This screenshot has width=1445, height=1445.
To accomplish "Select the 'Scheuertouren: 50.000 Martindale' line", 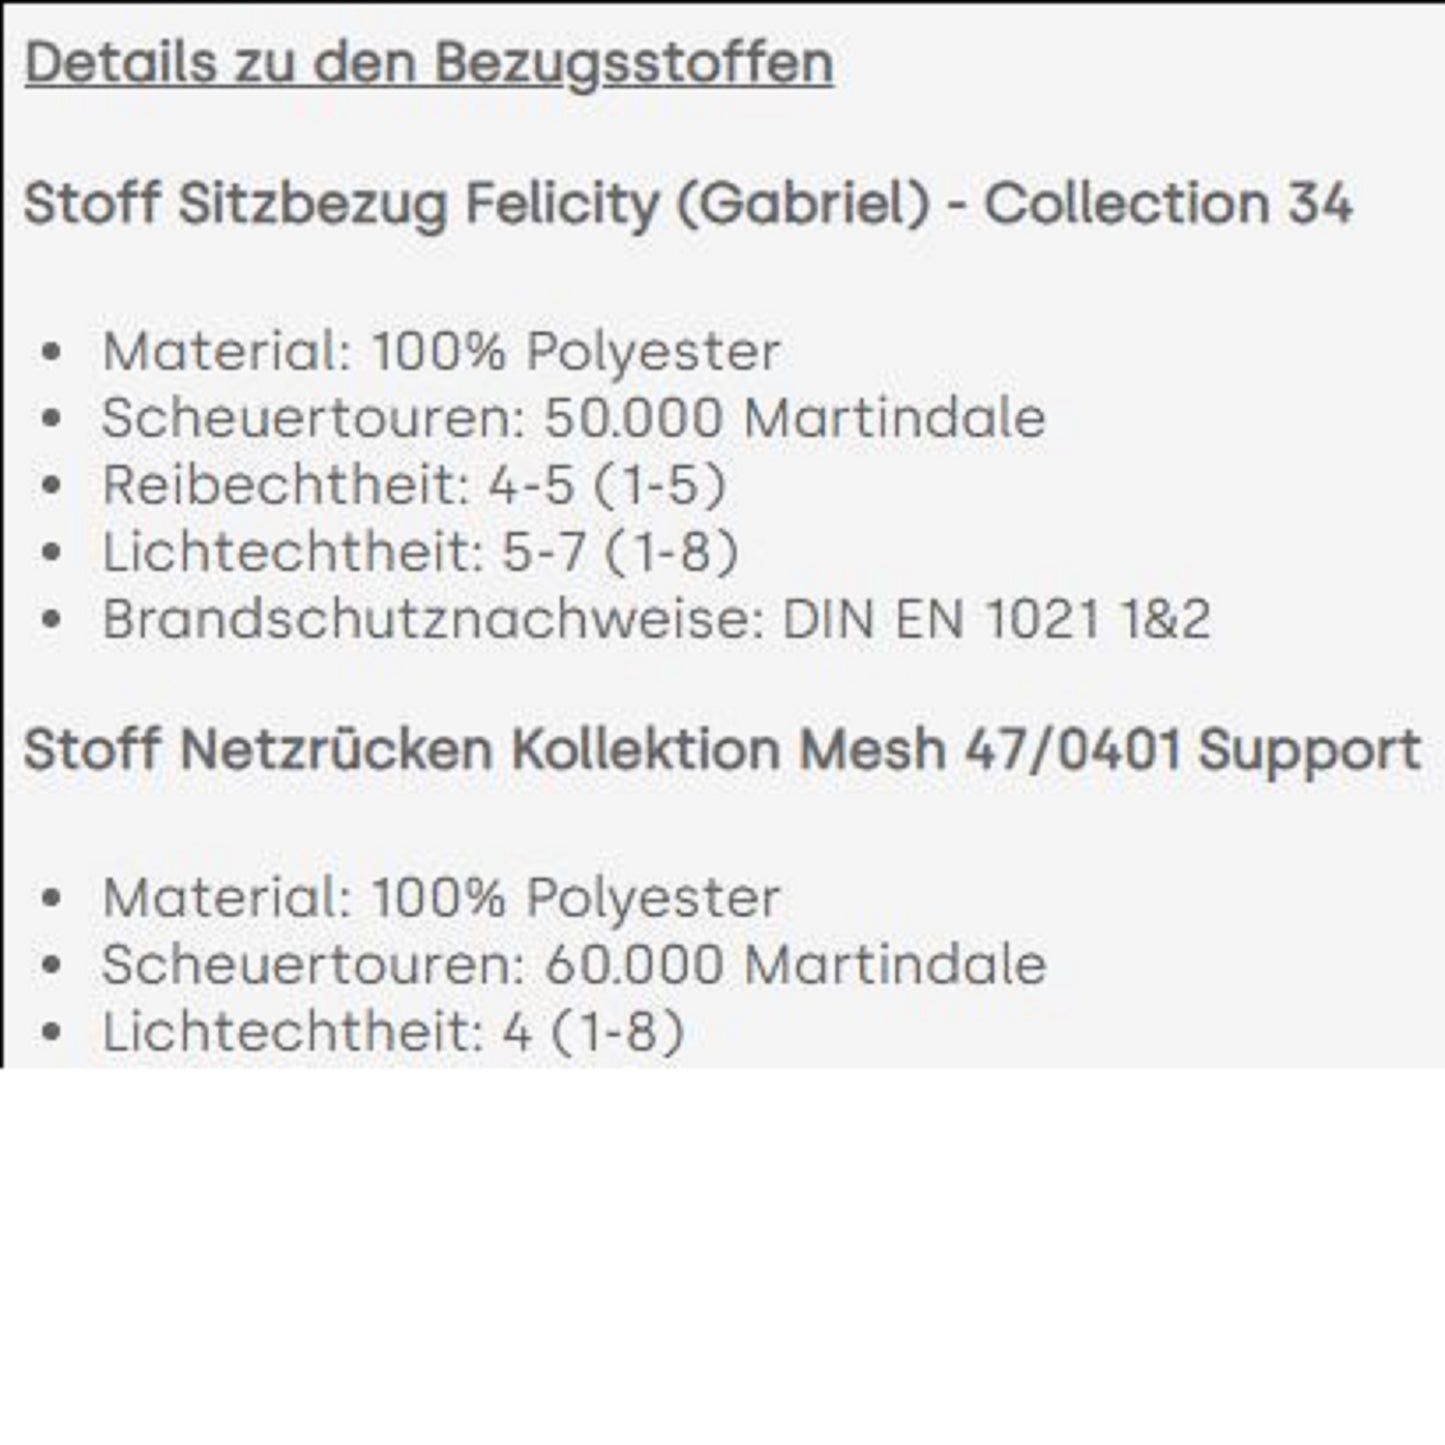I will [573, 418].
